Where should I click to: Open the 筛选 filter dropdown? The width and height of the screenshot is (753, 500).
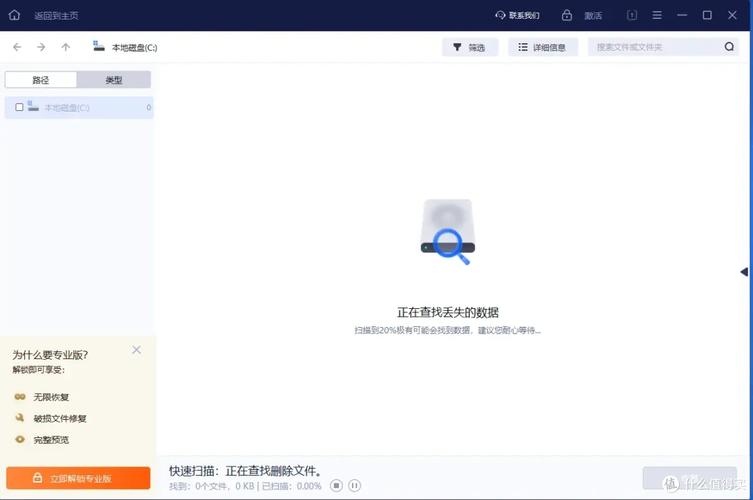point(470,47)
